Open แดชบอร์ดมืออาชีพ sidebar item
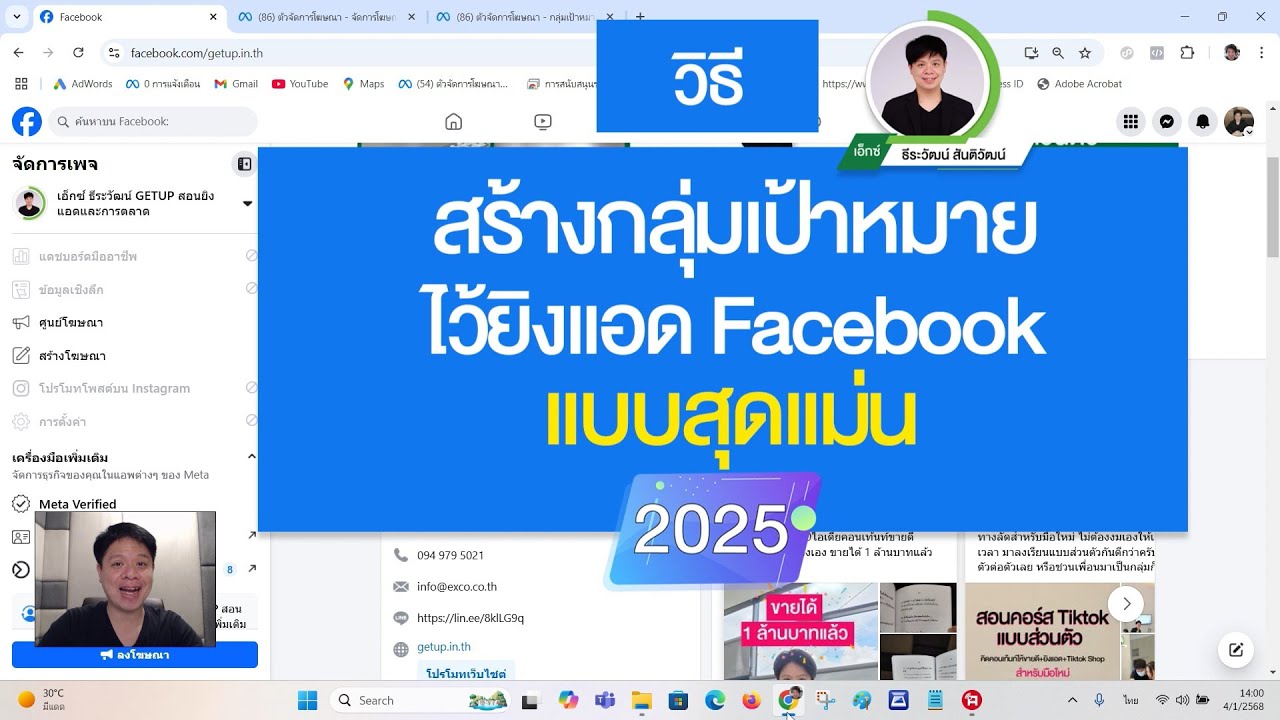Screen dimensions: 1280x720 (135, 257)
